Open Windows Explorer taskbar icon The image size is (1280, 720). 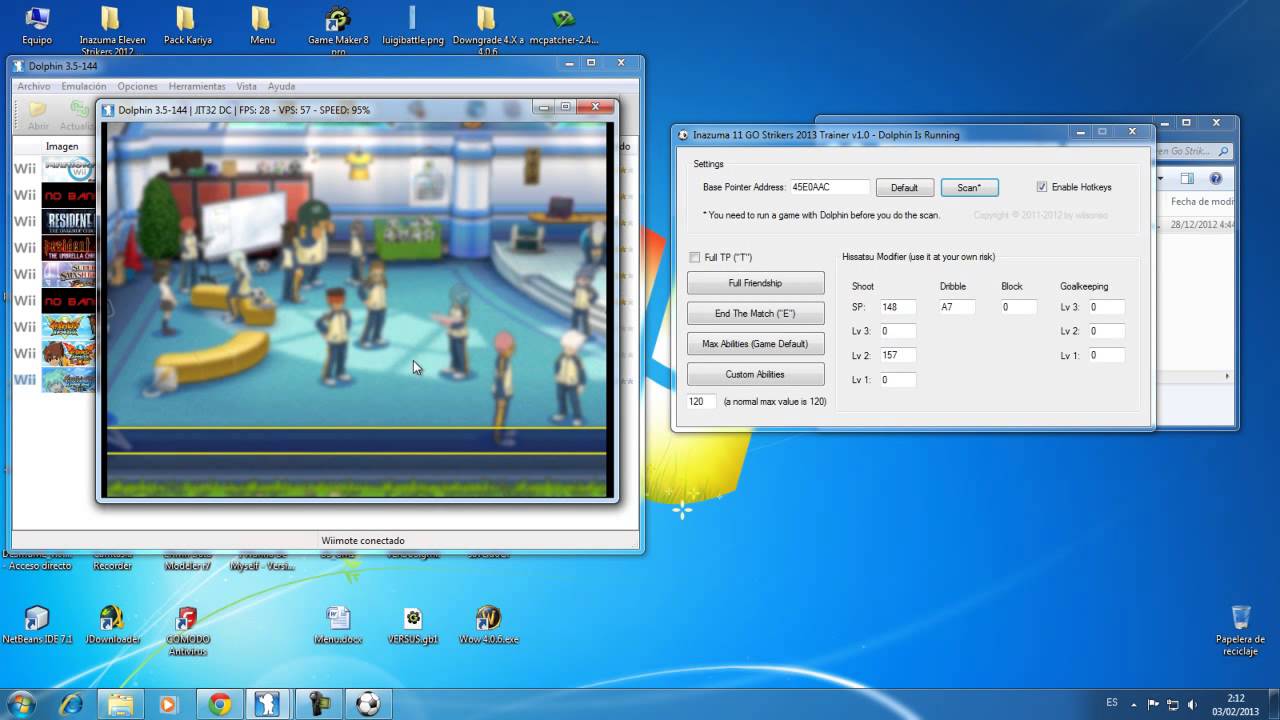point(120,704)
